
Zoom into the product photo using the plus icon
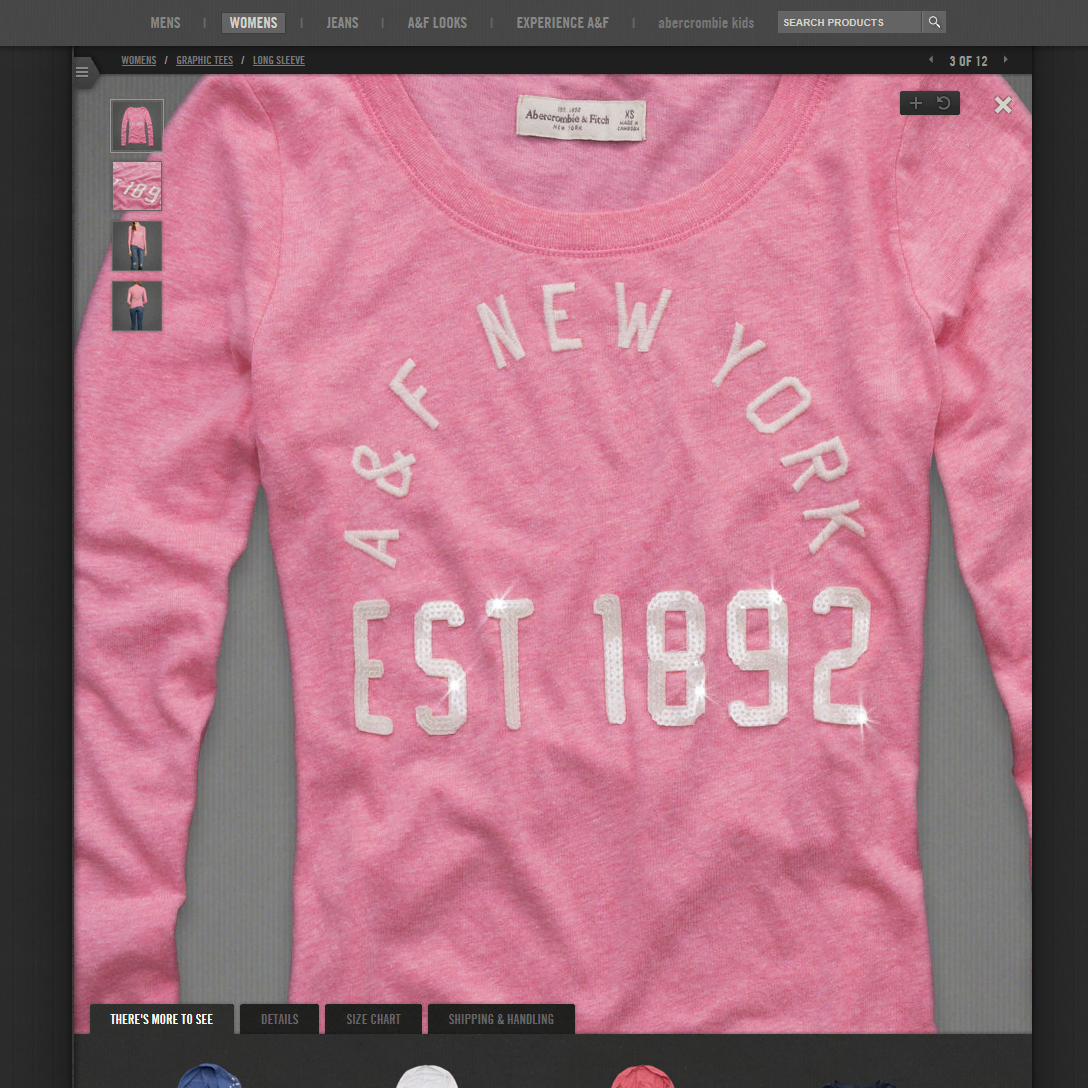pos(915,102)
